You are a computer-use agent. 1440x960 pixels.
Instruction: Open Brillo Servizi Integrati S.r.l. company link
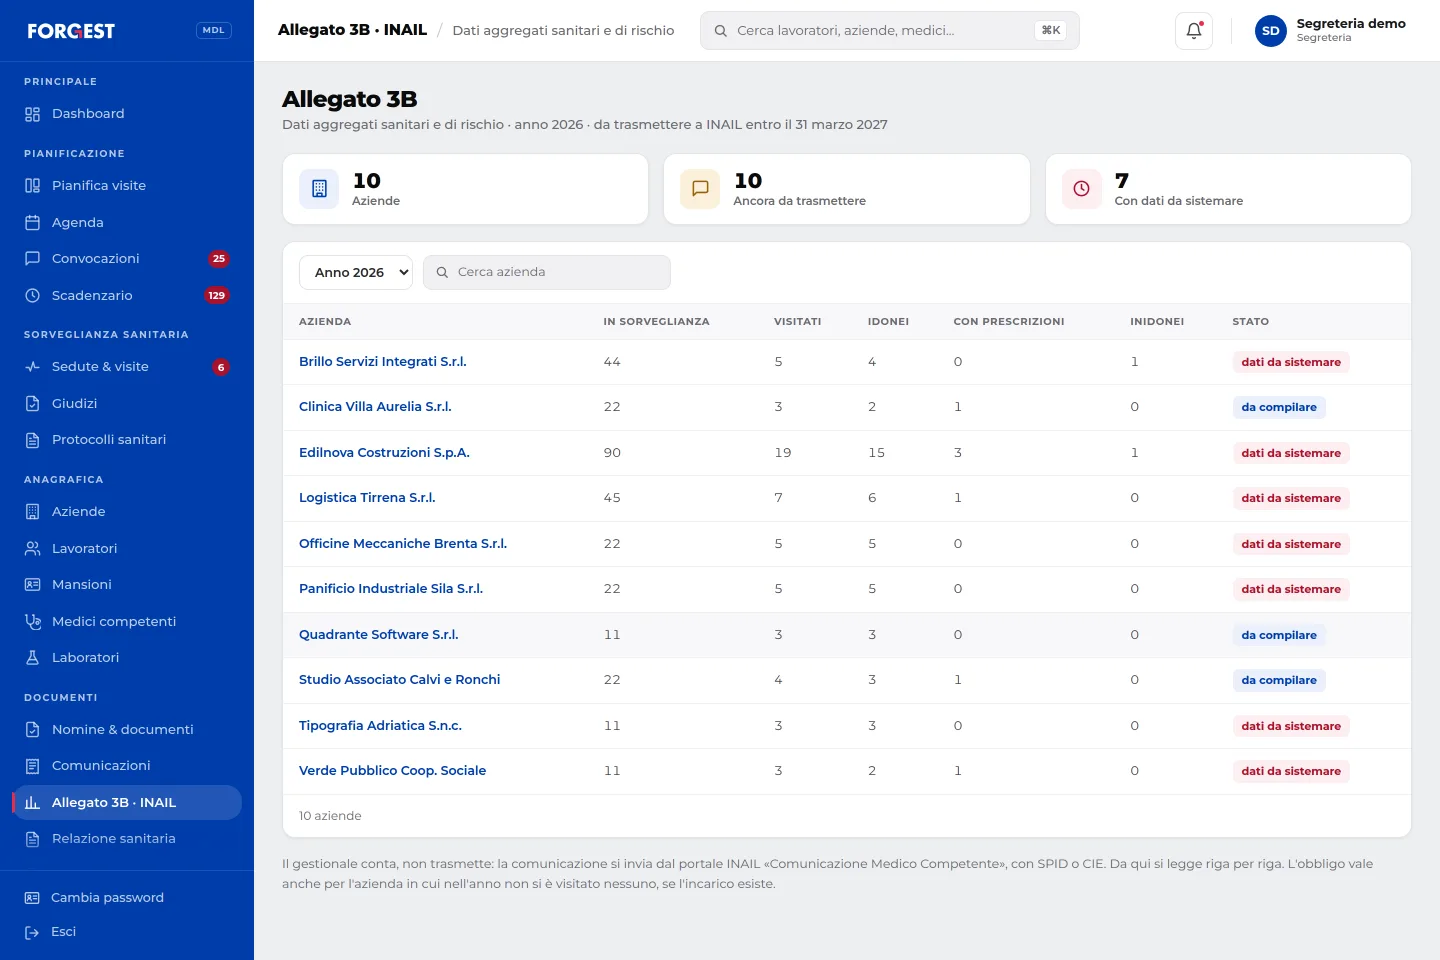[x=383, y=362]
